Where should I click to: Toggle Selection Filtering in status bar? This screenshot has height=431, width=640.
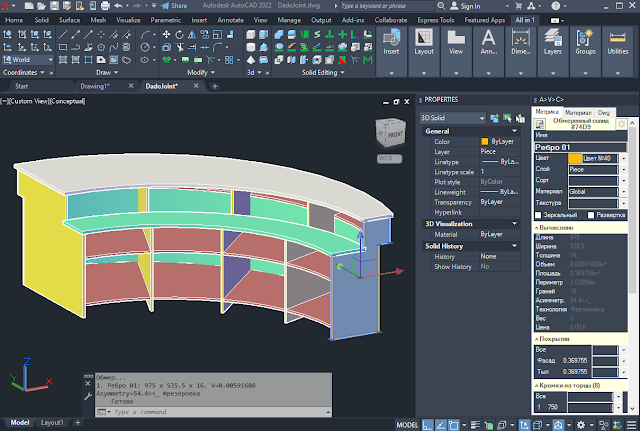pyautogui.click(x=538, y=425)
